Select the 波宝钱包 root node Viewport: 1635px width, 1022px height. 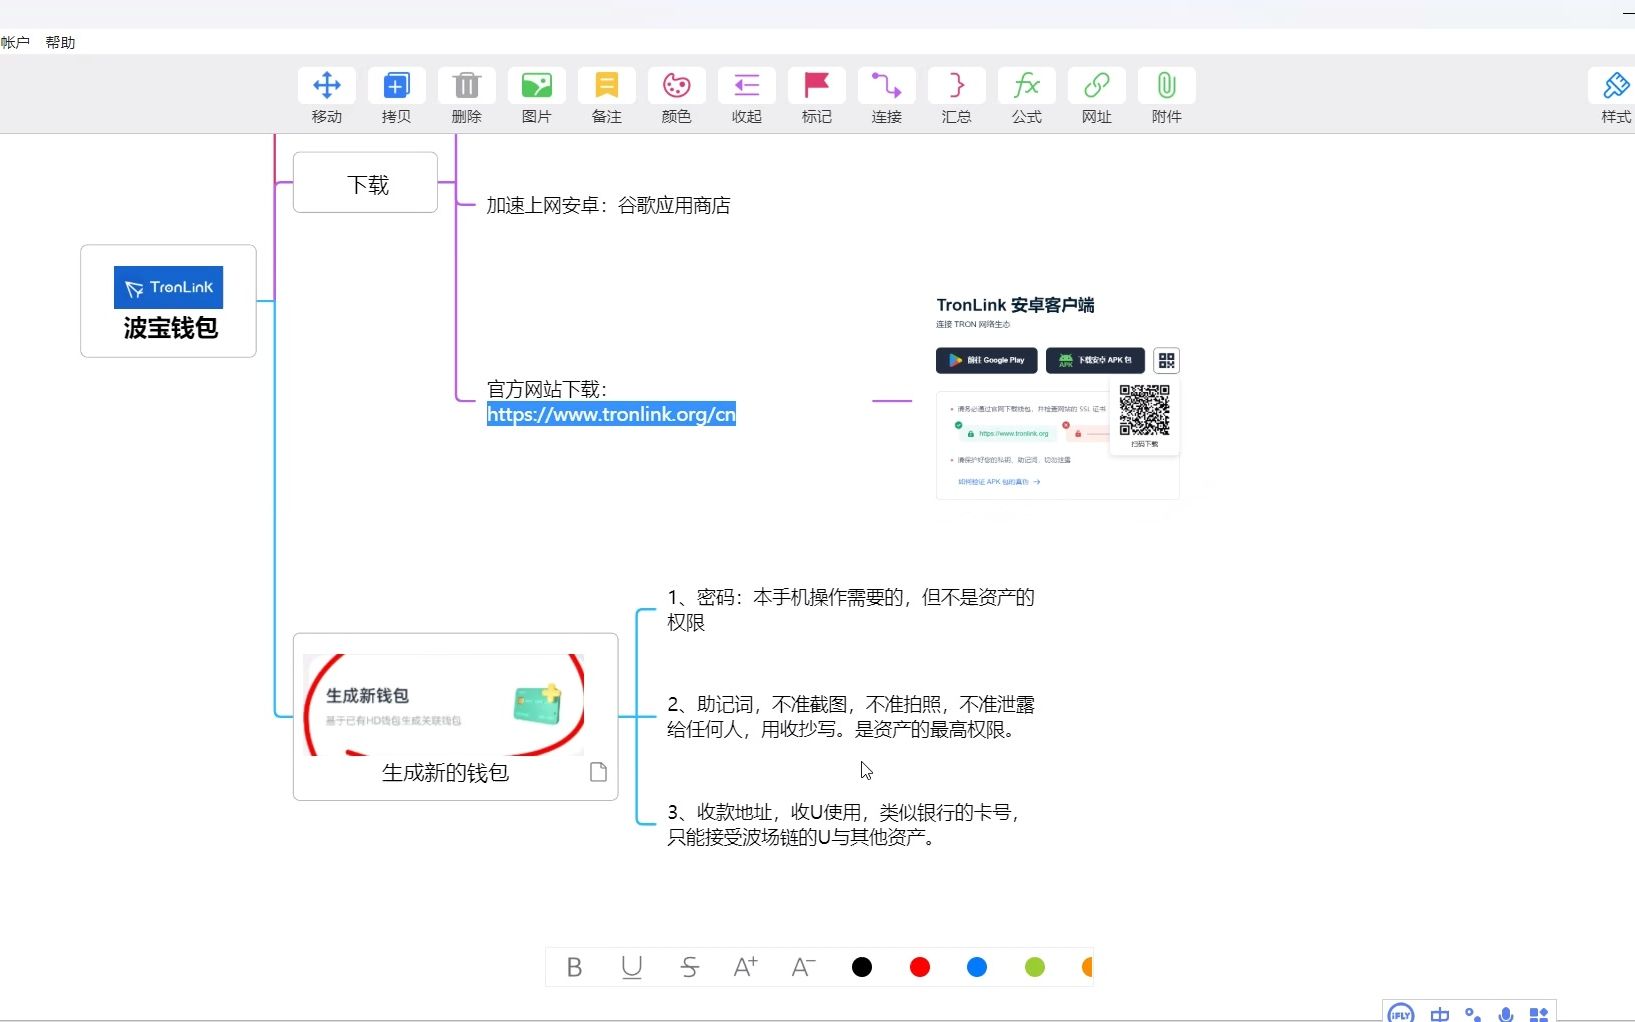coord(168,301)
